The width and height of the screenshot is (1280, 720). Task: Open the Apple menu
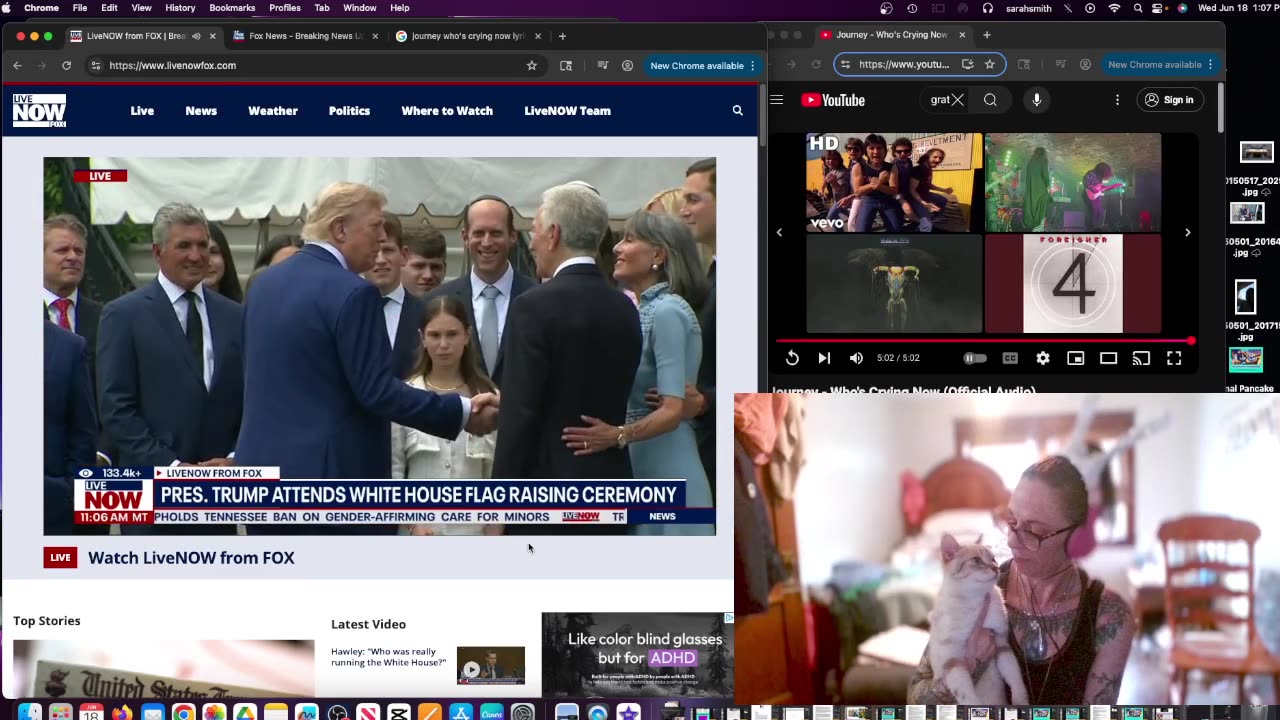tap(8, 8)
